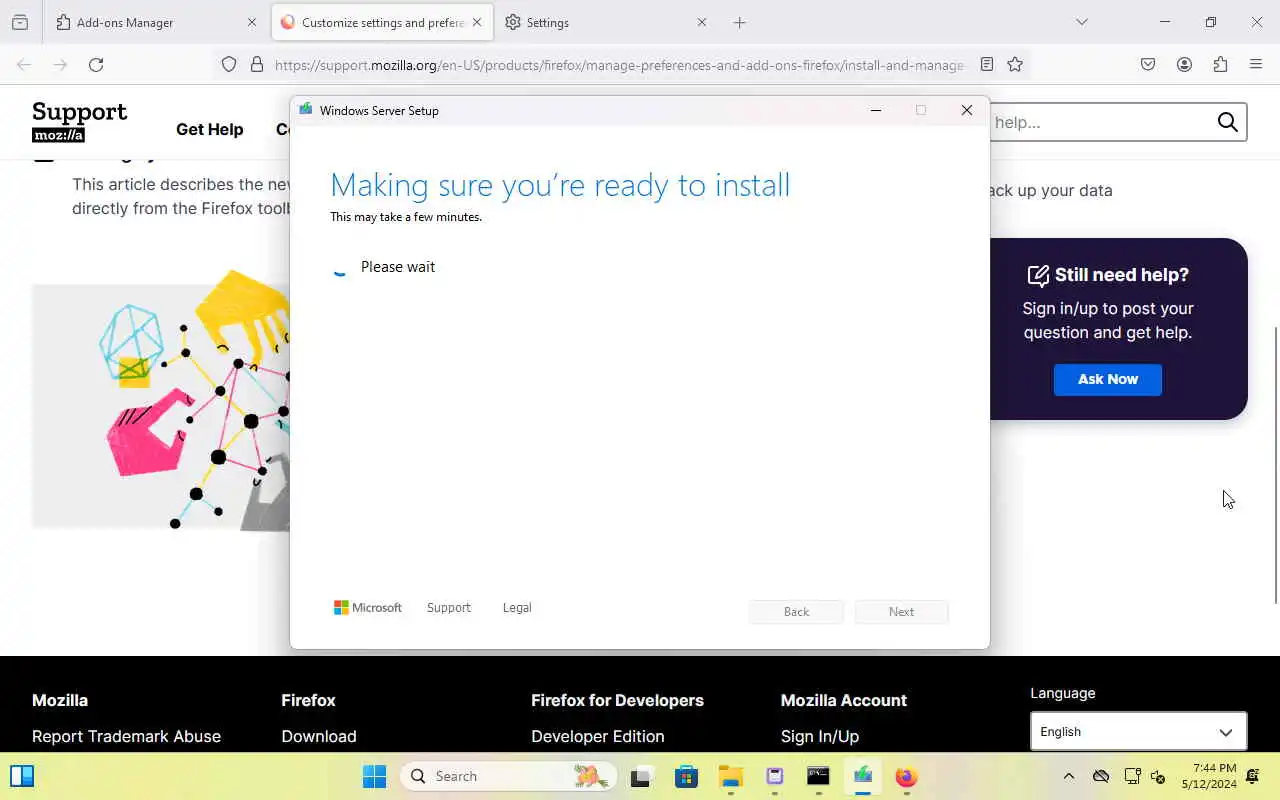Click the Mozilla Support logo
The height and width of the screenshot is (800, 1280).
(80, 122)
